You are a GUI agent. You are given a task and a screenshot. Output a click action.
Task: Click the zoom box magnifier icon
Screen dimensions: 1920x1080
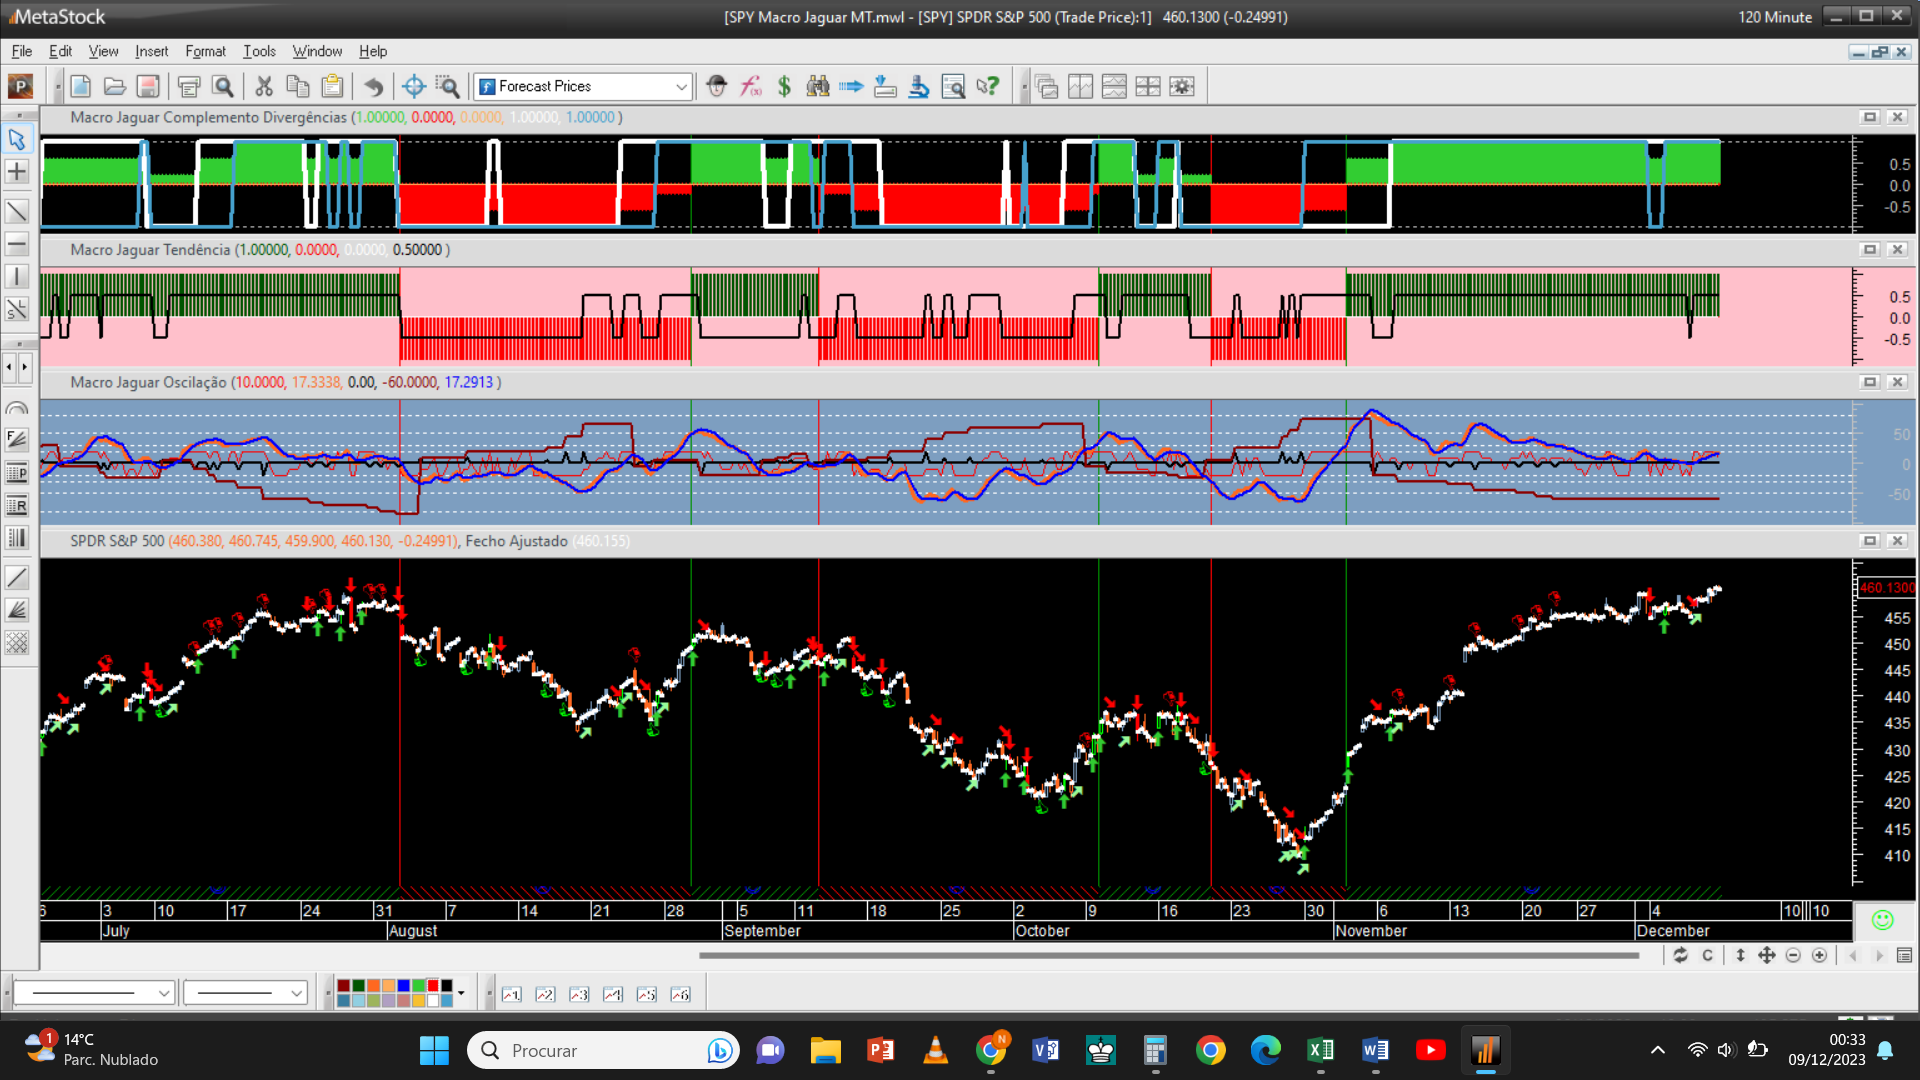pos(448,87)
